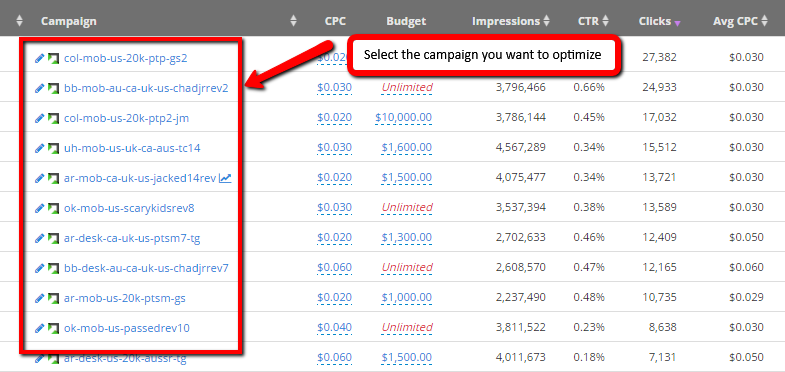Screen dimensions: 785x372
Task: Choose campaign ok-mob-us-passedrev10
Action: tap(127, 328)
